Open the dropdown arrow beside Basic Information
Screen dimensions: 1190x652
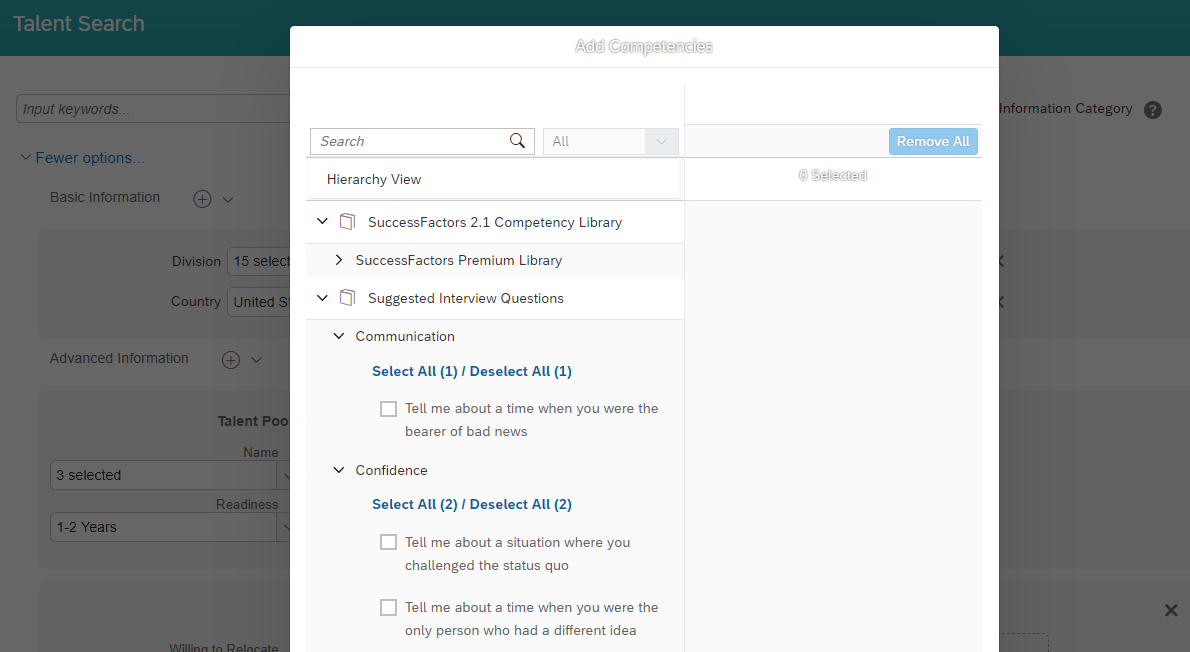coord(228,200)
